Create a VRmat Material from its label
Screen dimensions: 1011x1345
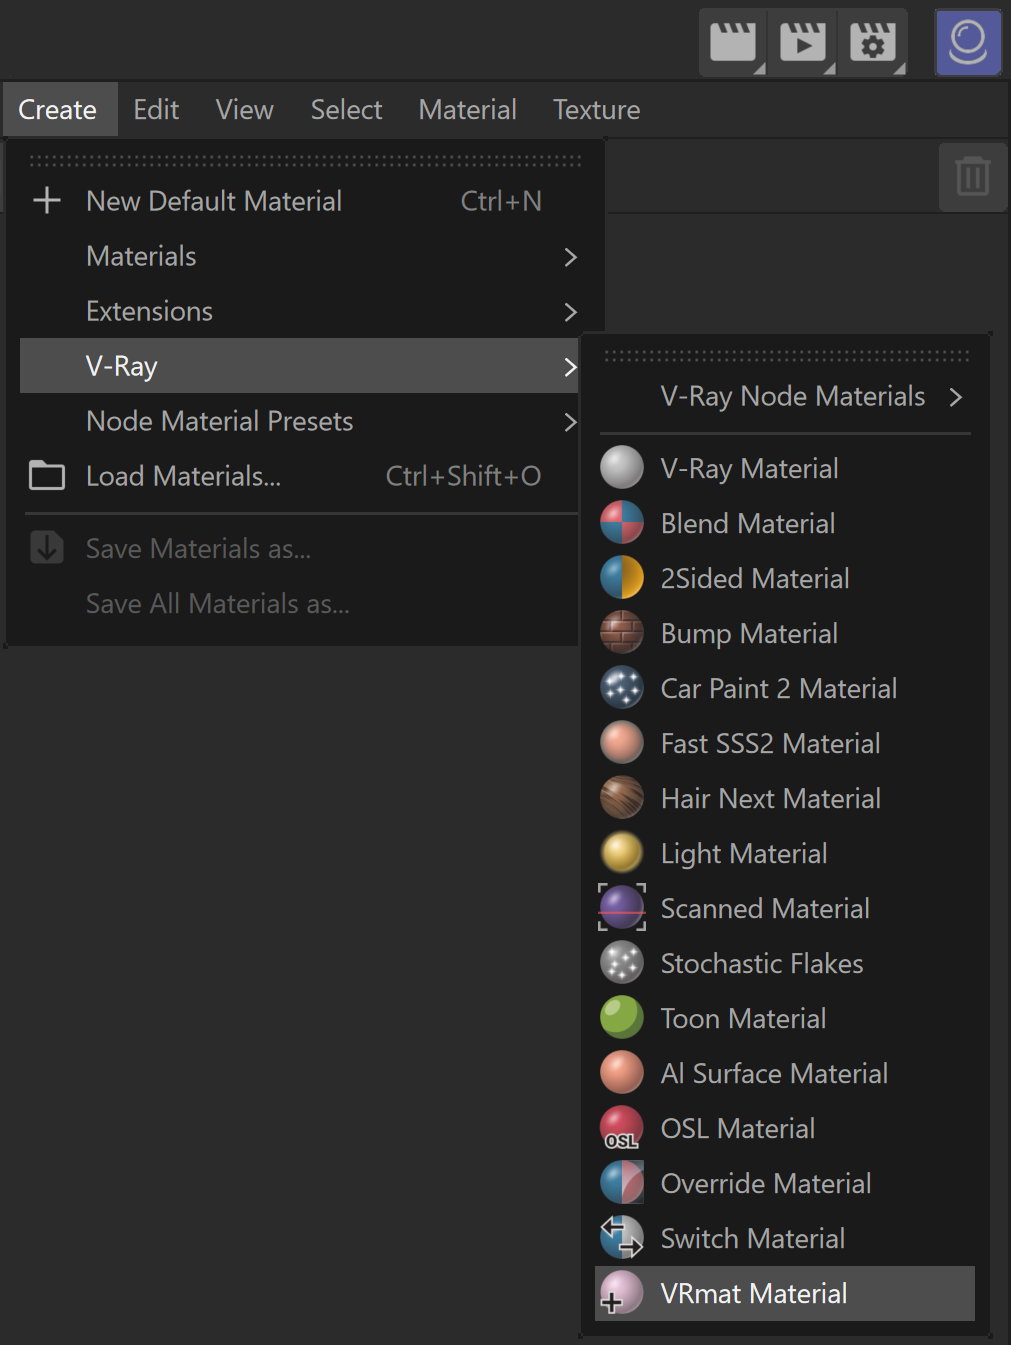tap(754, 1293)
